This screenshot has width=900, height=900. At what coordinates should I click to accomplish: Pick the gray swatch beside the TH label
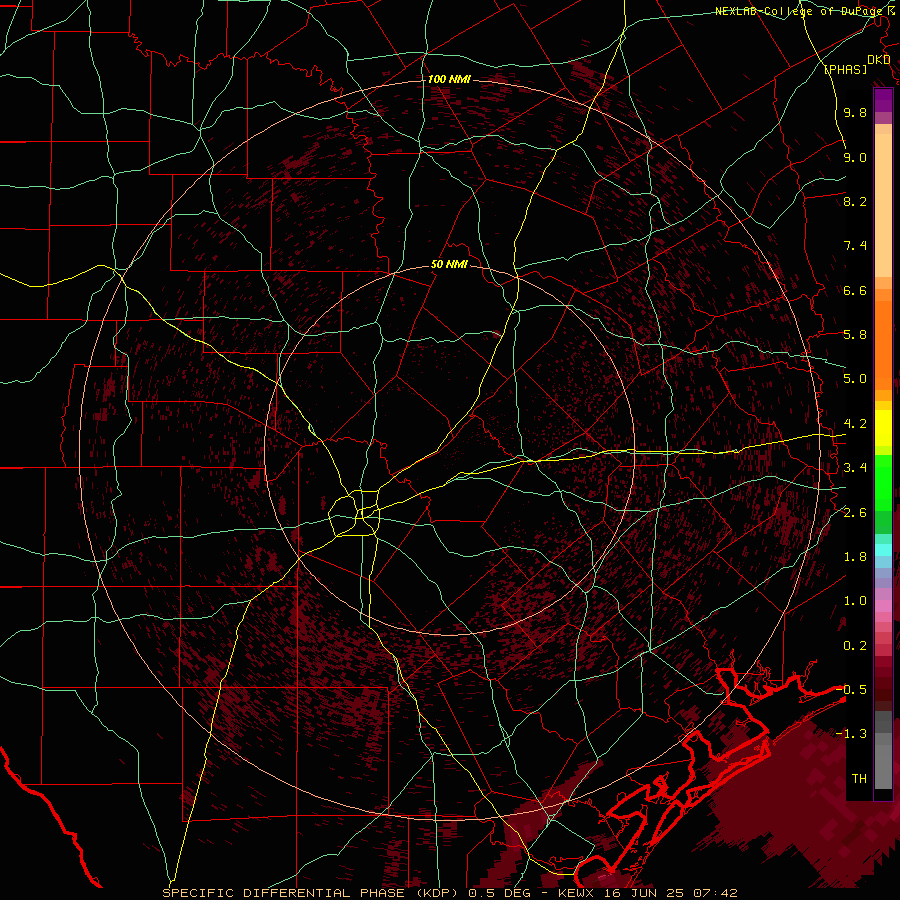(x=883, y=766)
